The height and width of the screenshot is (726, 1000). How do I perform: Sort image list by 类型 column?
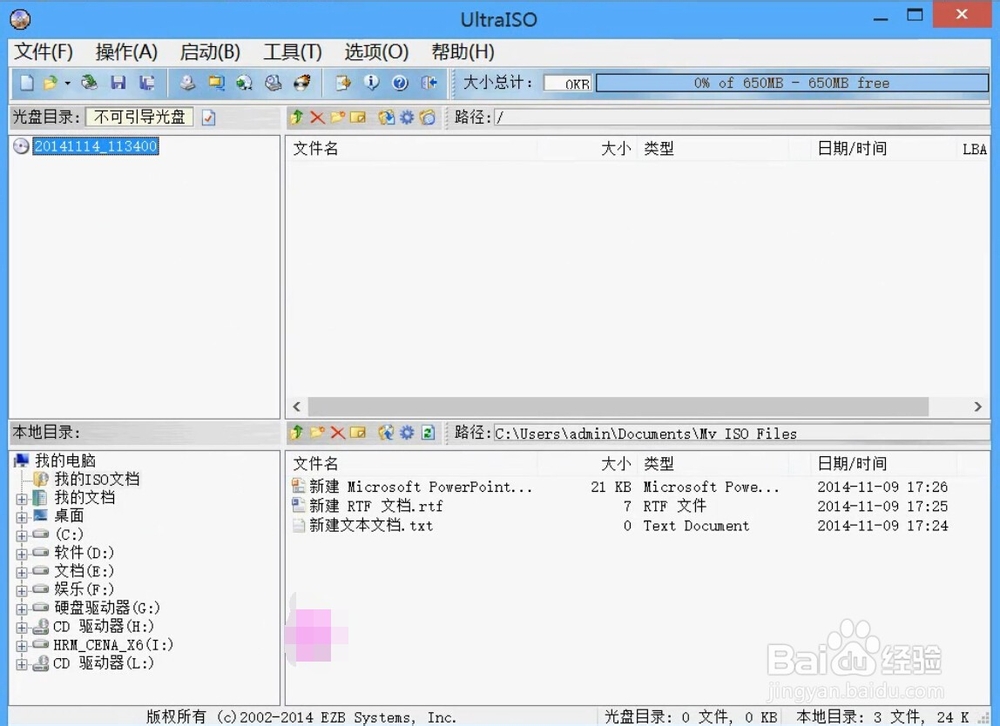point(658,149)
